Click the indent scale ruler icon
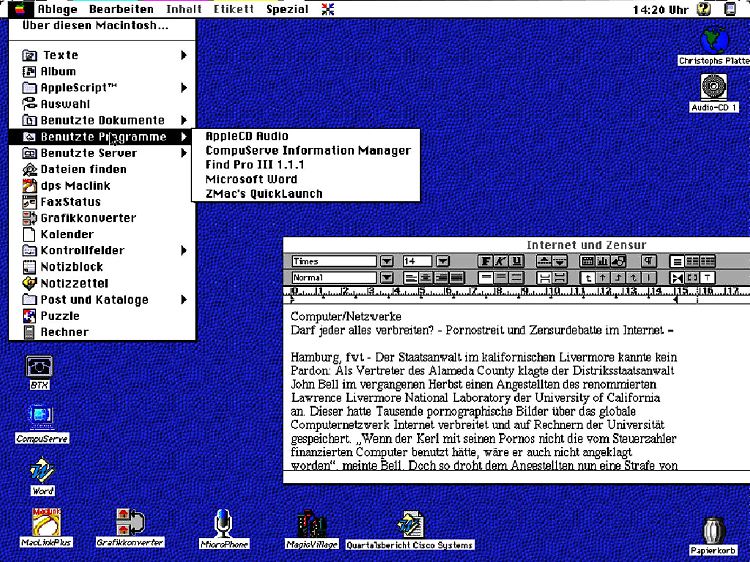The width and height of the screenshot is (750, 562). point(677,277)
